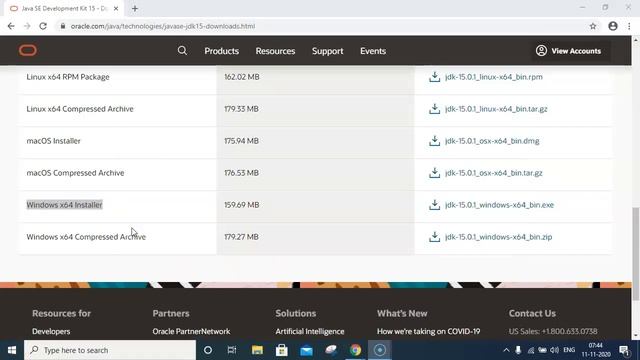Click the Oracle logo icon

[x=28, y=51]
